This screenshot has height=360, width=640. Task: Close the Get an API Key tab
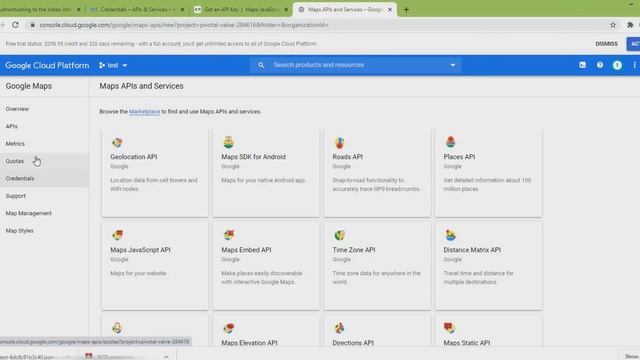286,9
